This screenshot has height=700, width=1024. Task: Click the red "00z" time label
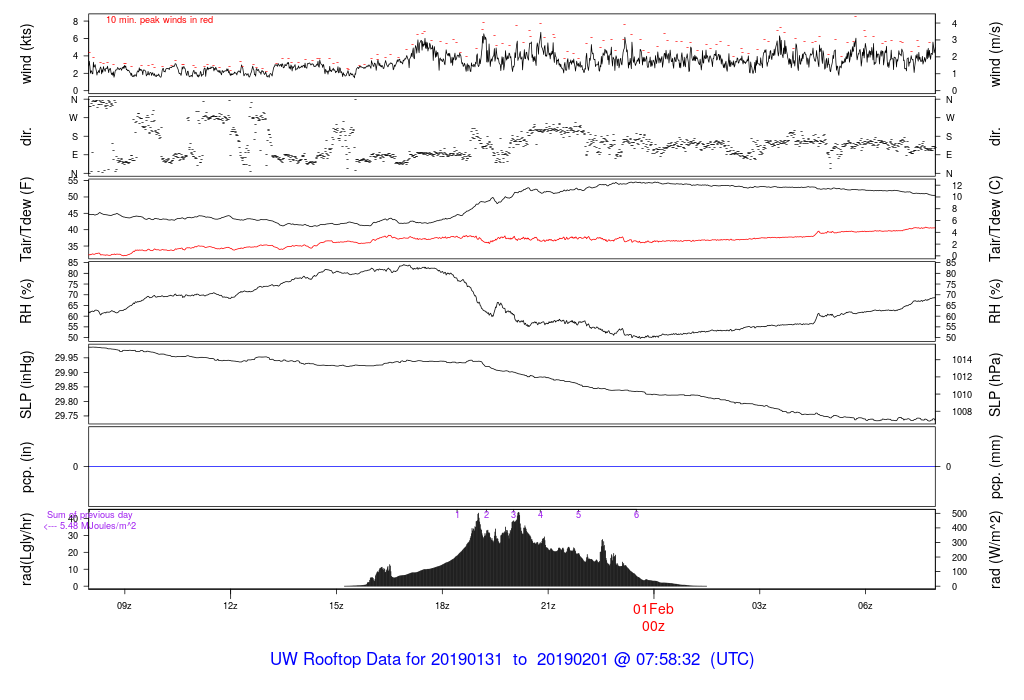[x=653, y=626]
